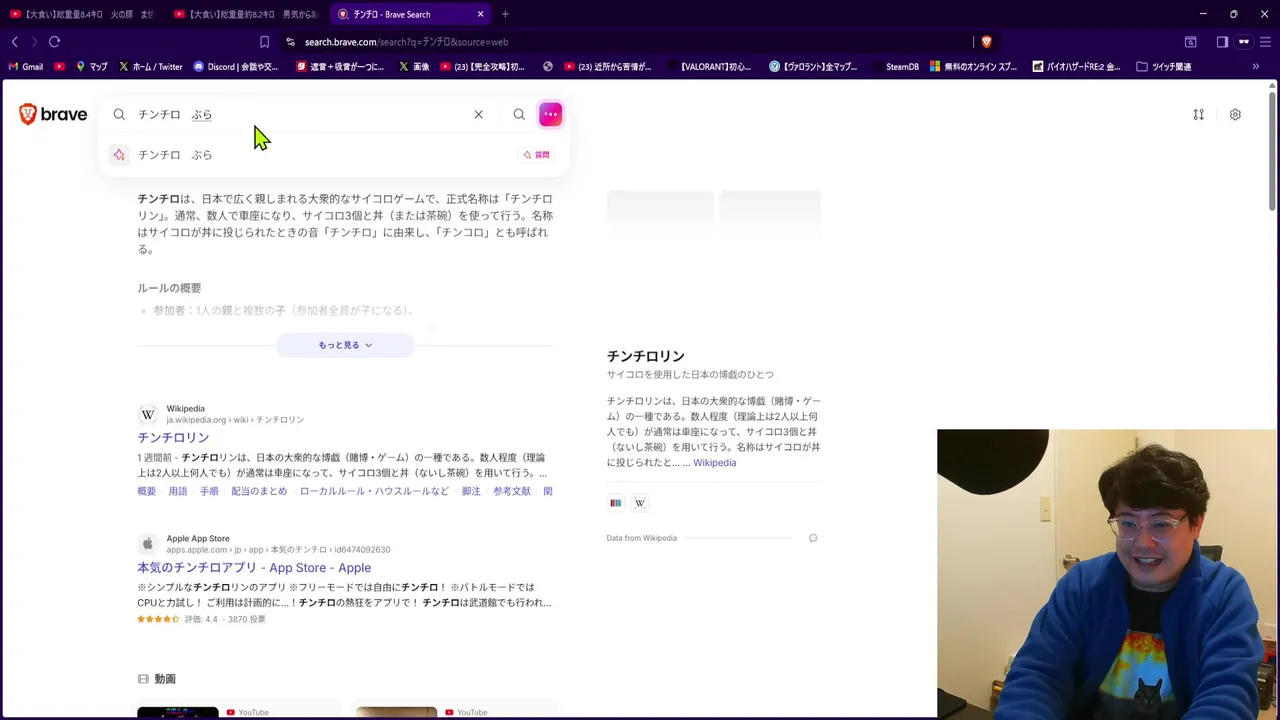Go back to the previous page
Image resolution: width=1280 pixels, height=720 pixels.
pyautogui.click(x=15, y=42)
